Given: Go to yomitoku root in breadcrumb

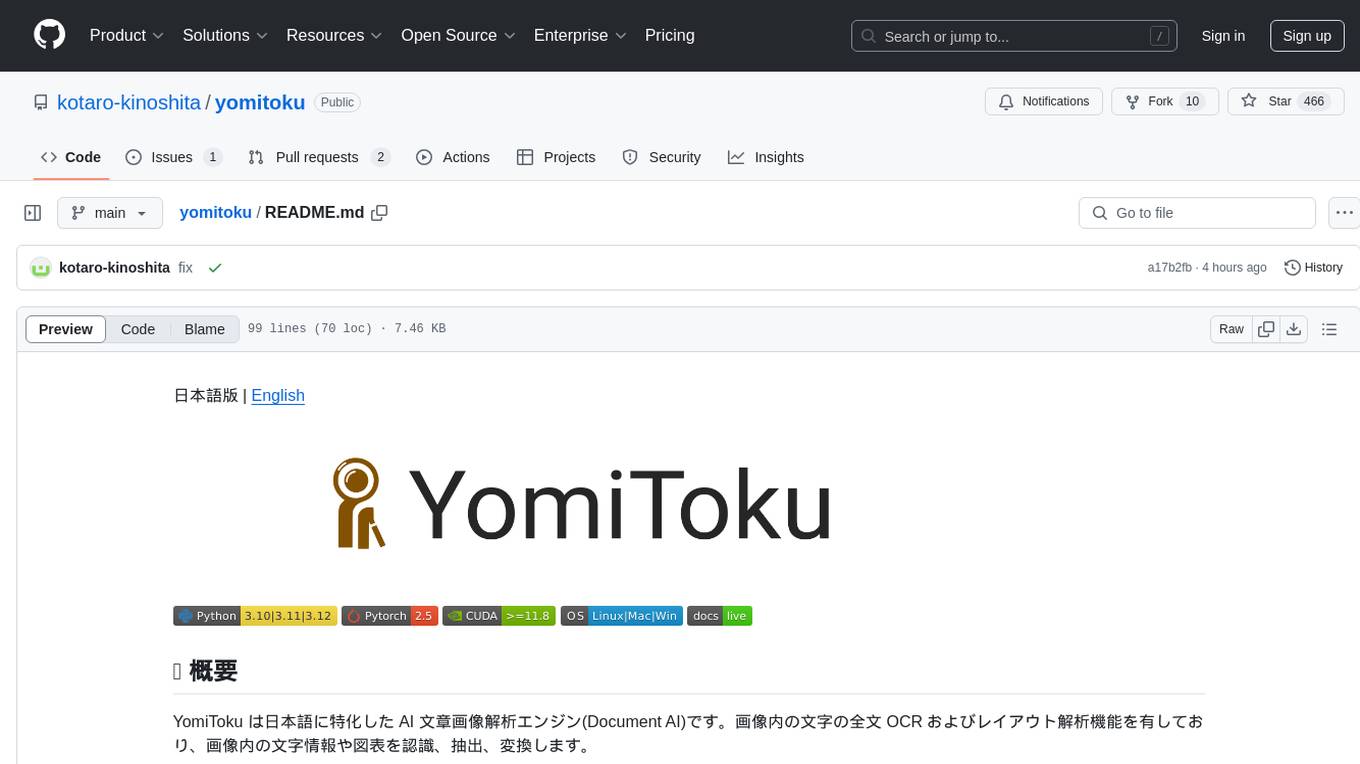Looking at the screenshot, I should tap(216, 213).
